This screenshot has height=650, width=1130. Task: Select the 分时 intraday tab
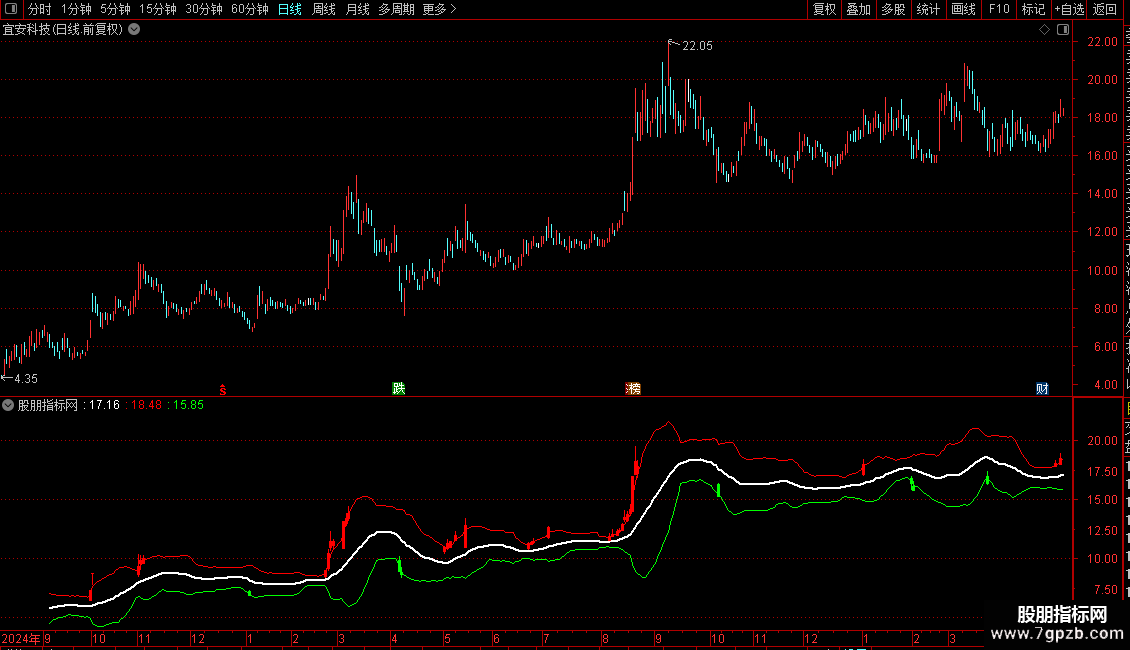click(x=40, y=9)
